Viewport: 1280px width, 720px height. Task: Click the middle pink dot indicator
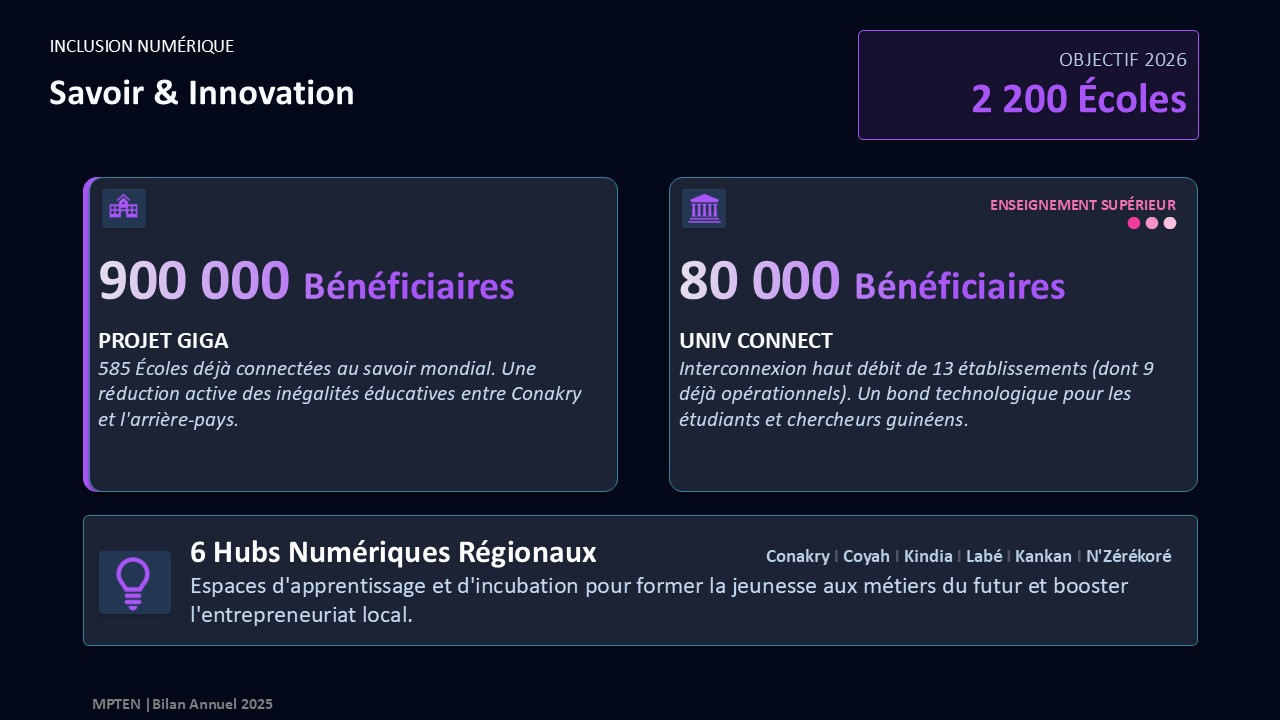point(1152,223)
